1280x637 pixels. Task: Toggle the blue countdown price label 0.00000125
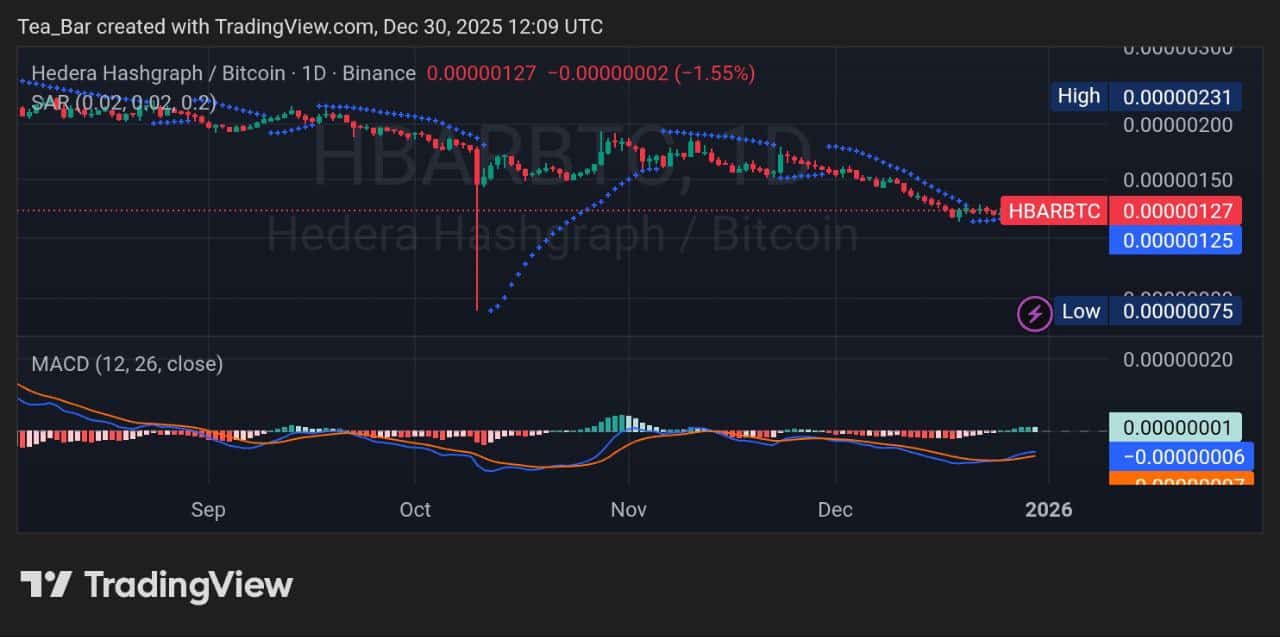[x=1176, y=240]
